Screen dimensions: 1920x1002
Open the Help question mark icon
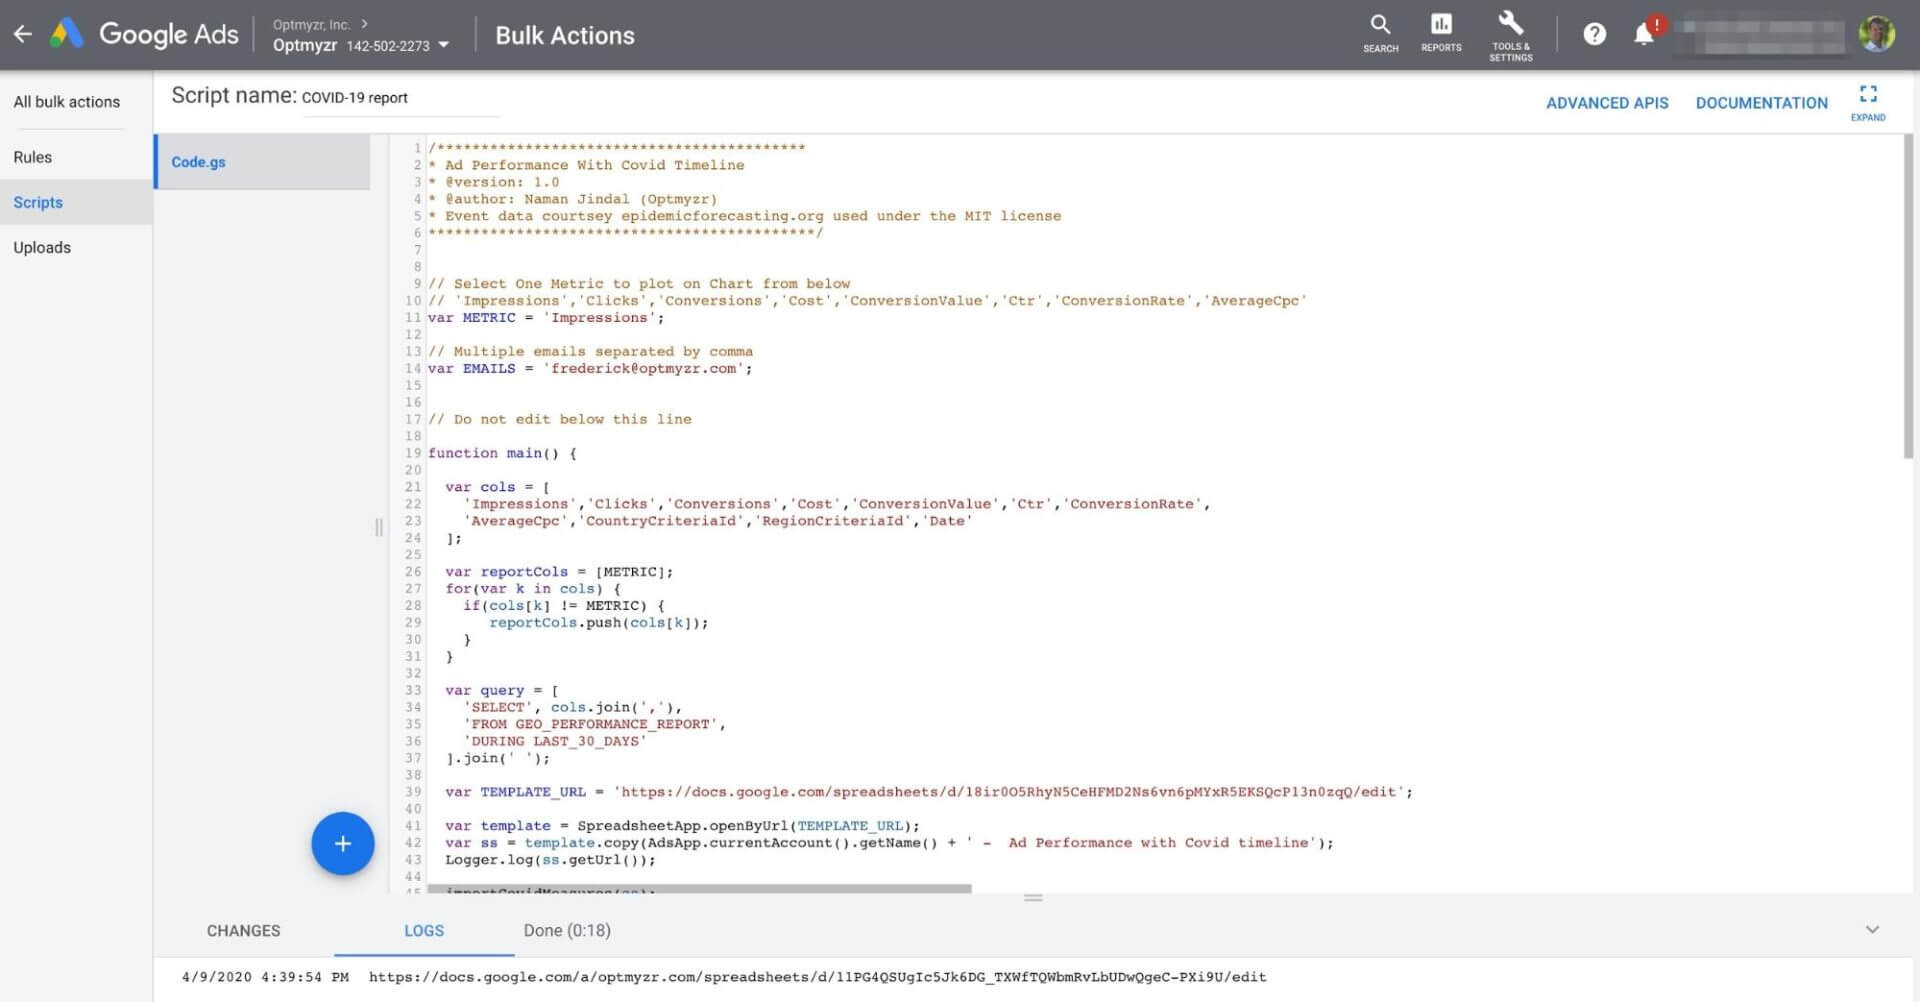click(x=1594, y=34)
